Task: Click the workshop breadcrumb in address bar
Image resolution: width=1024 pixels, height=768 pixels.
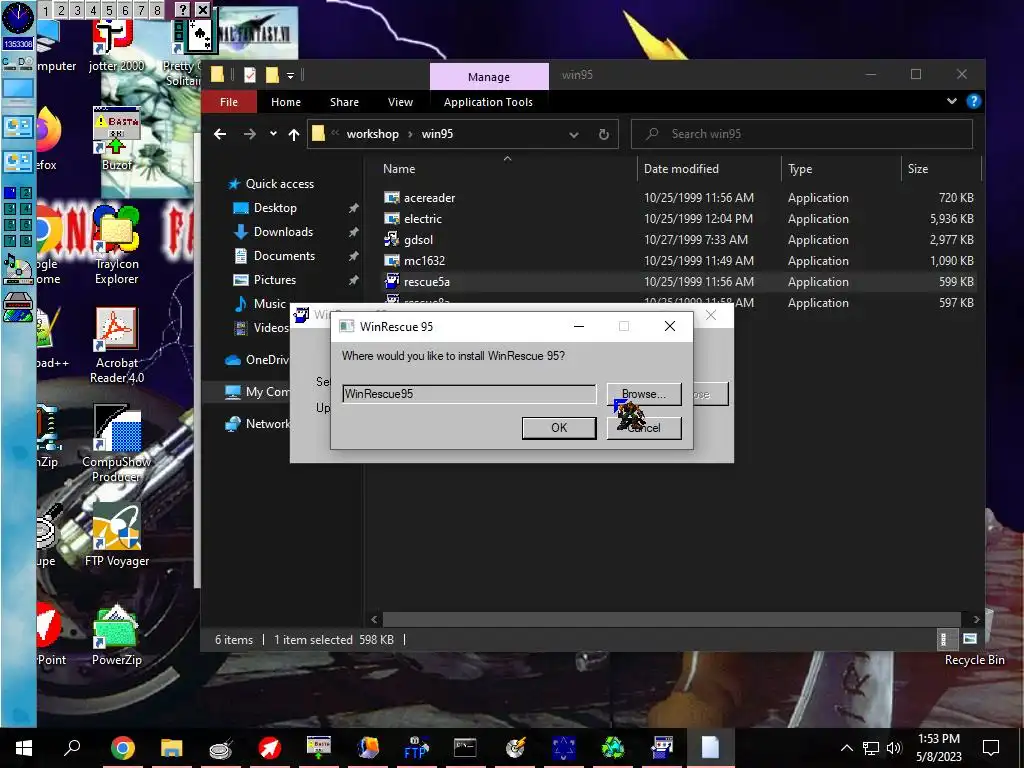Action: pyautogui.click(x=372, y=134)
